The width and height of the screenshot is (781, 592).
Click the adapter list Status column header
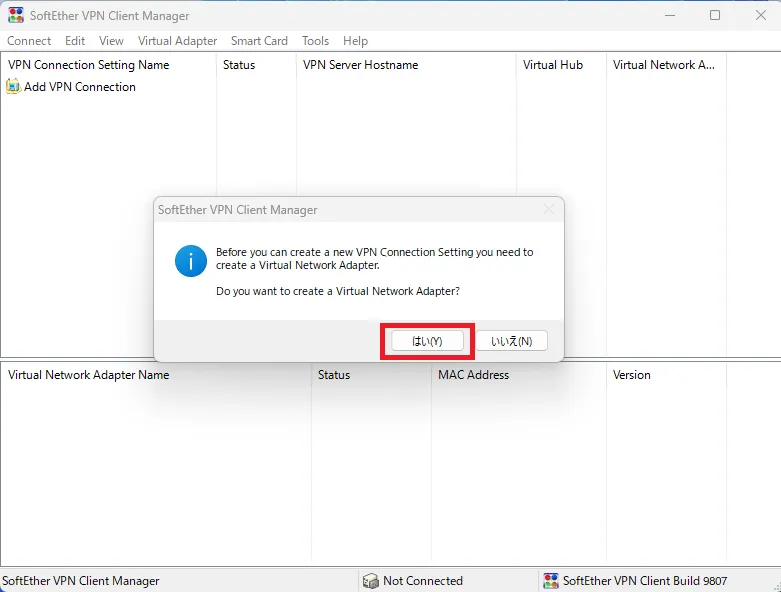click(372, 375)
